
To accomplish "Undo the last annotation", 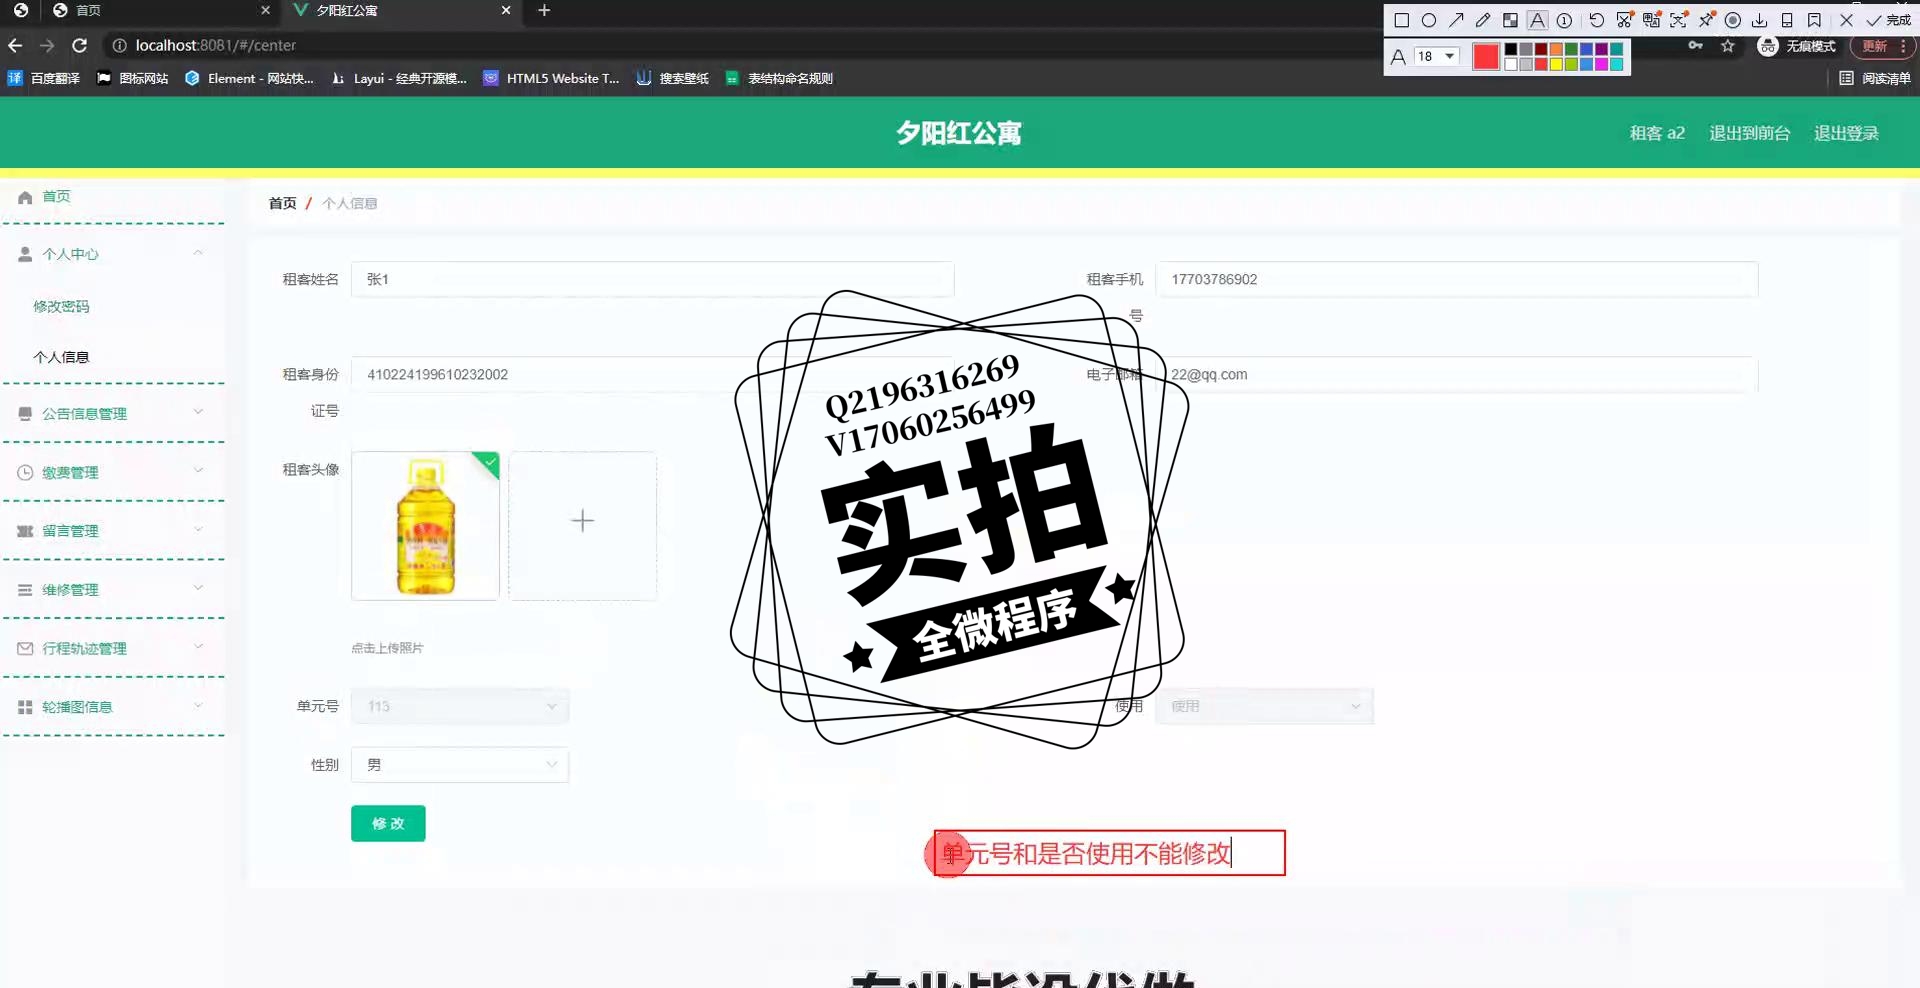I will [x=1596, y=20].
